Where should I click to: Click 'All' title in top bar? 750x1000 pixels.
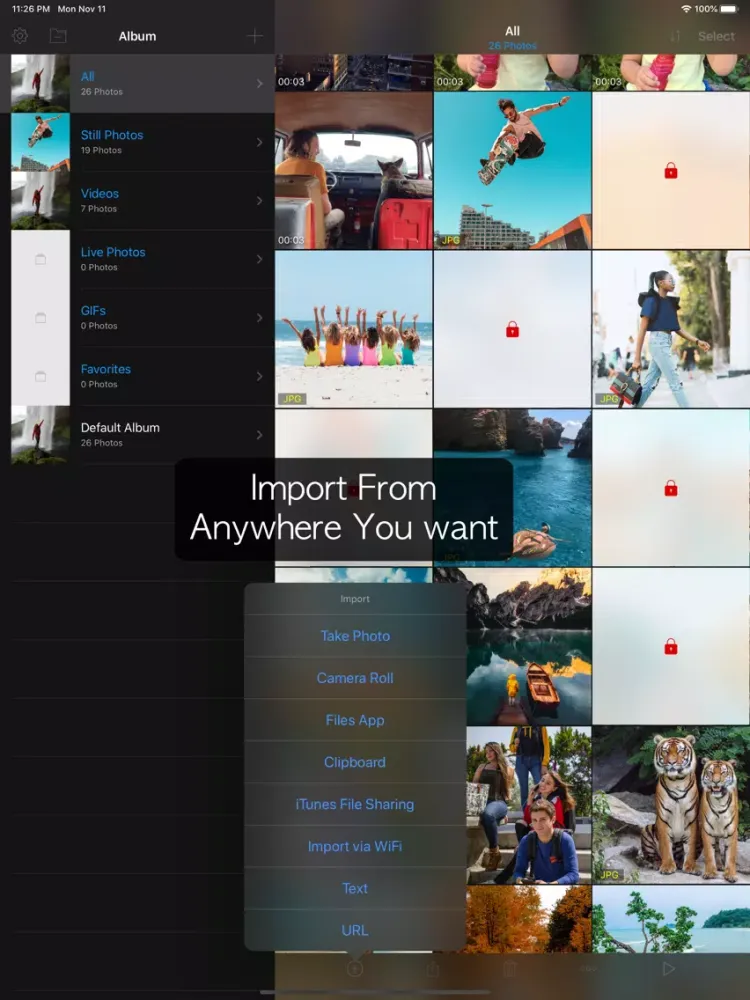coord(512,31)
